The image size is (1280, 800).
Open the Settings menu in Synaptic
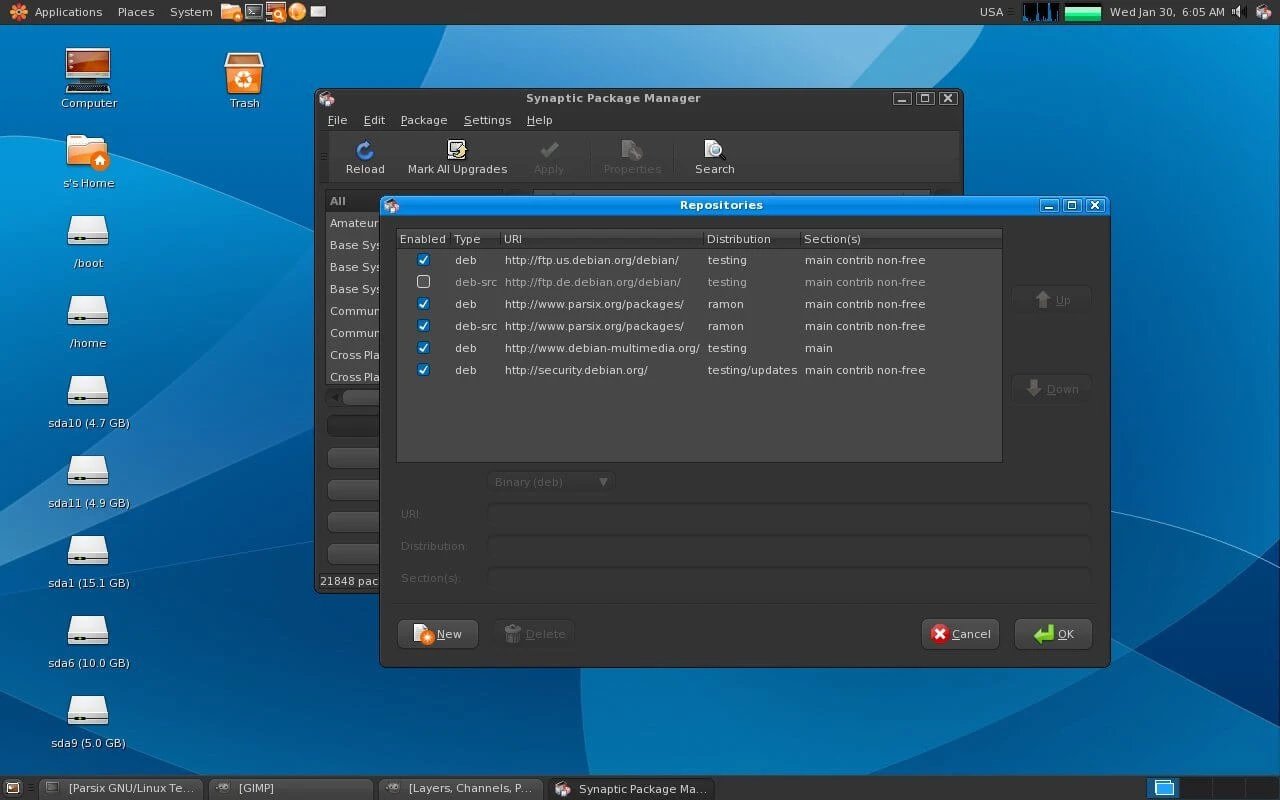(487, 119)
